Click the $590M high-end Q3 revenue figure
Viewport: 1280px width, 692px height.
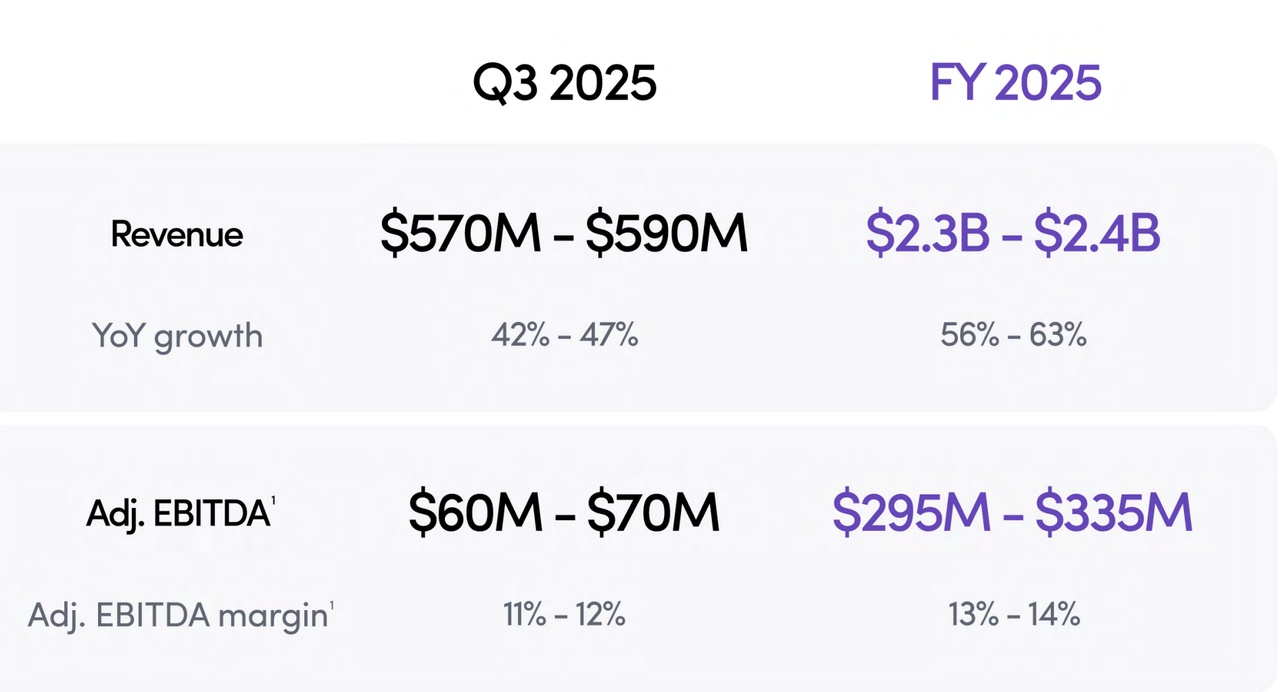click(x=666, y=234)
